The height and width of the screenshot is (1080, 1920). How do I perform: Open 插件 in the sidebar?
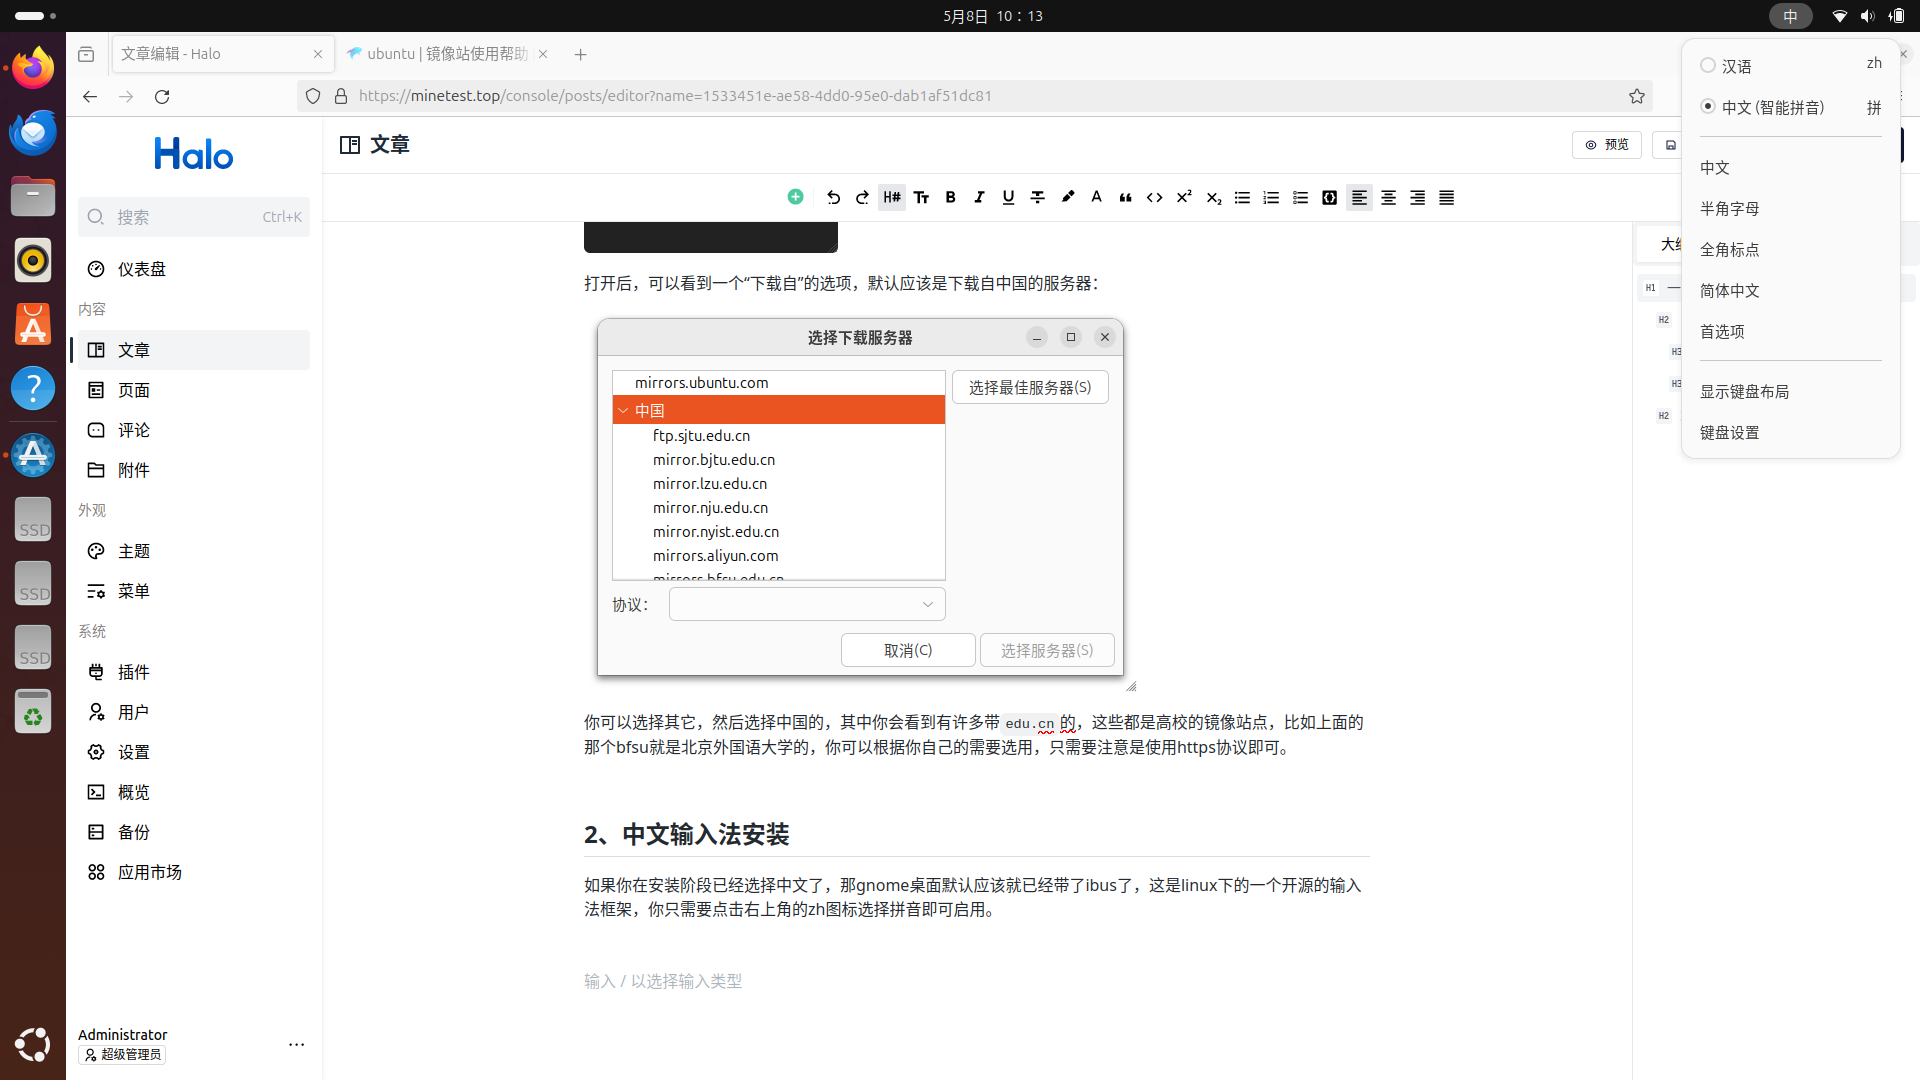(x=134, y=672)
